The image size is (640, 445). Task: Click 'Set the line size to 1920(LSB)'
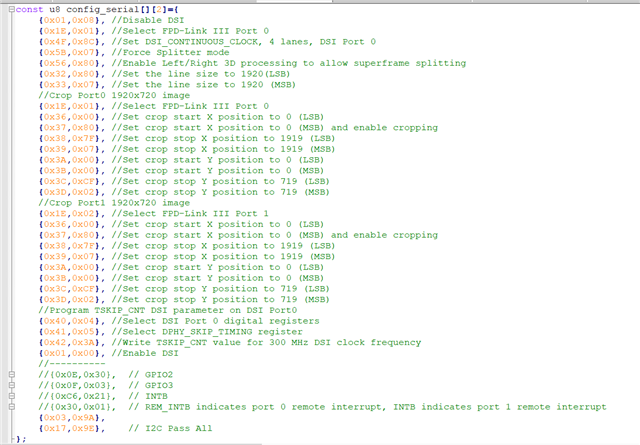[201, 74]
